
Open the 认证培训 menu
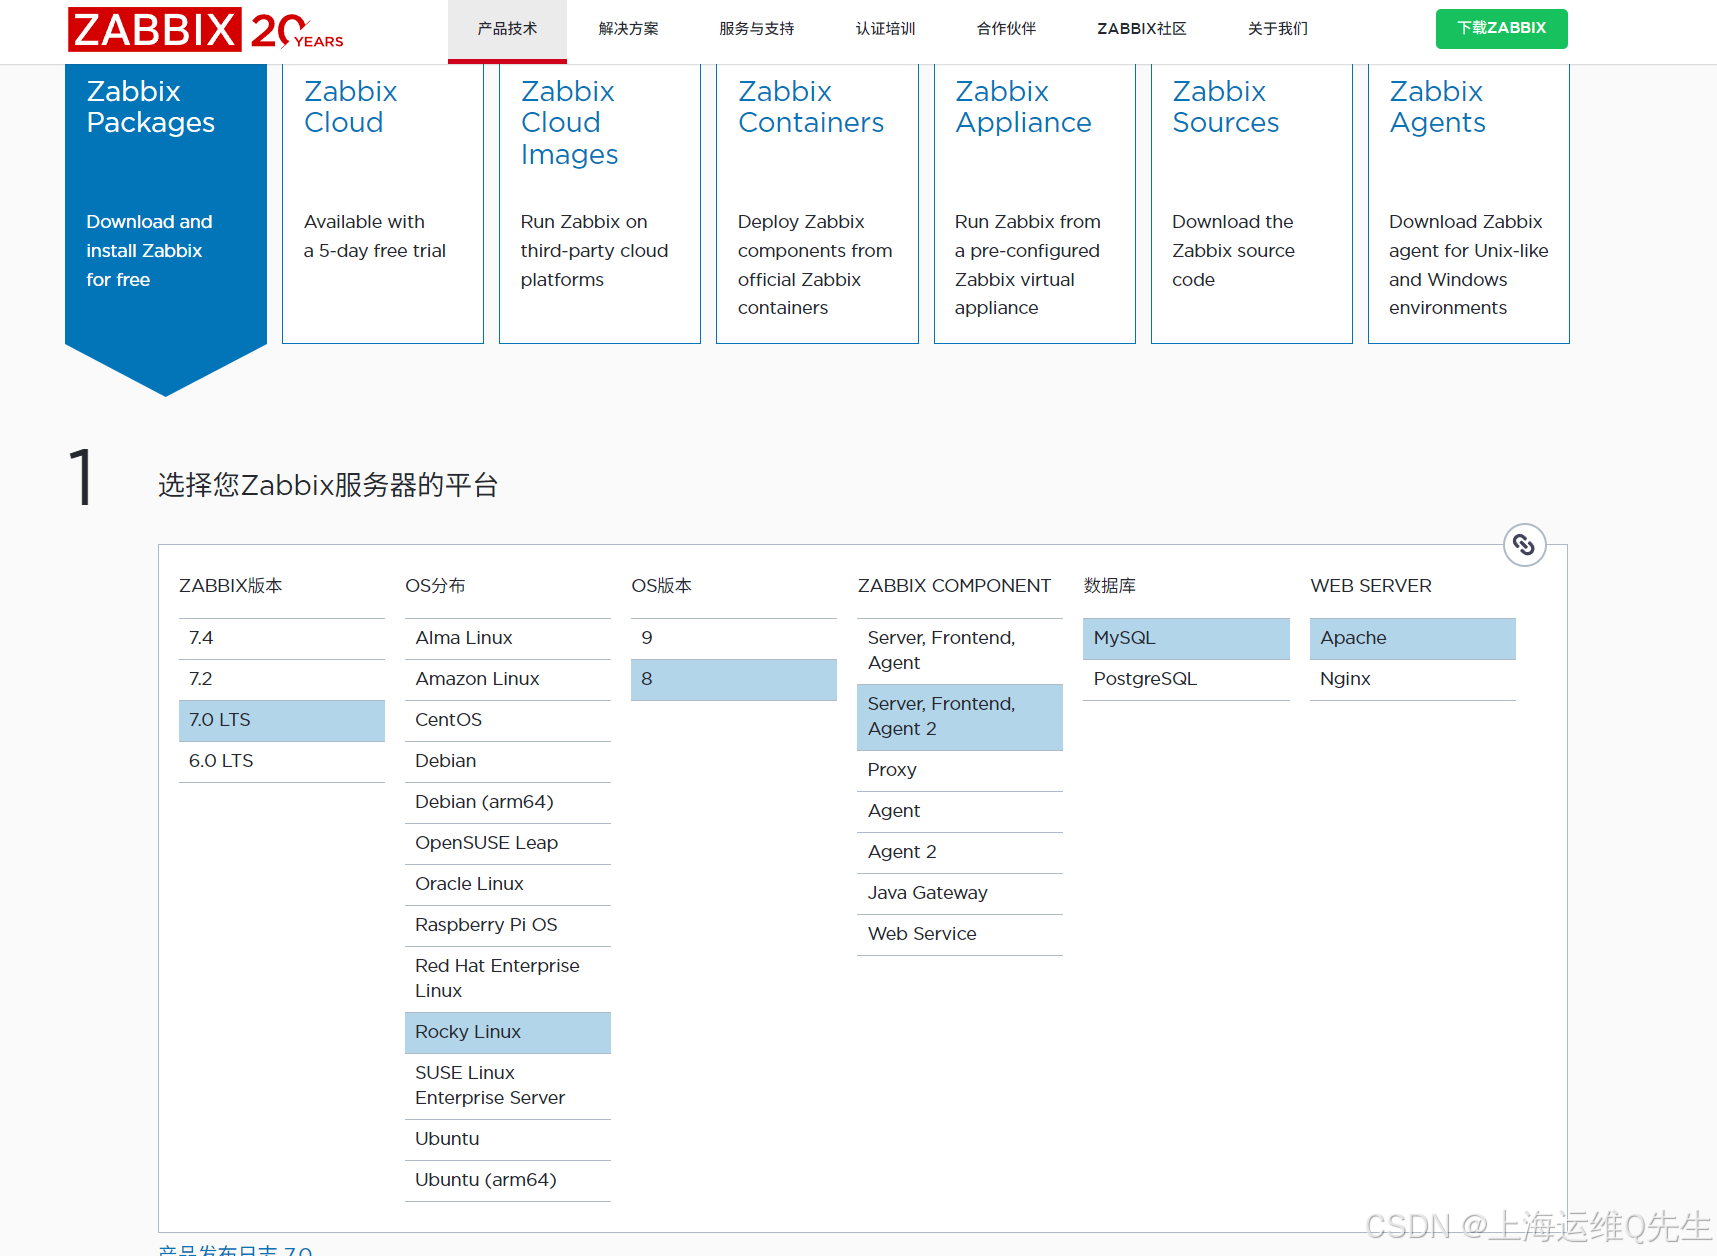[x=885, y=29]
